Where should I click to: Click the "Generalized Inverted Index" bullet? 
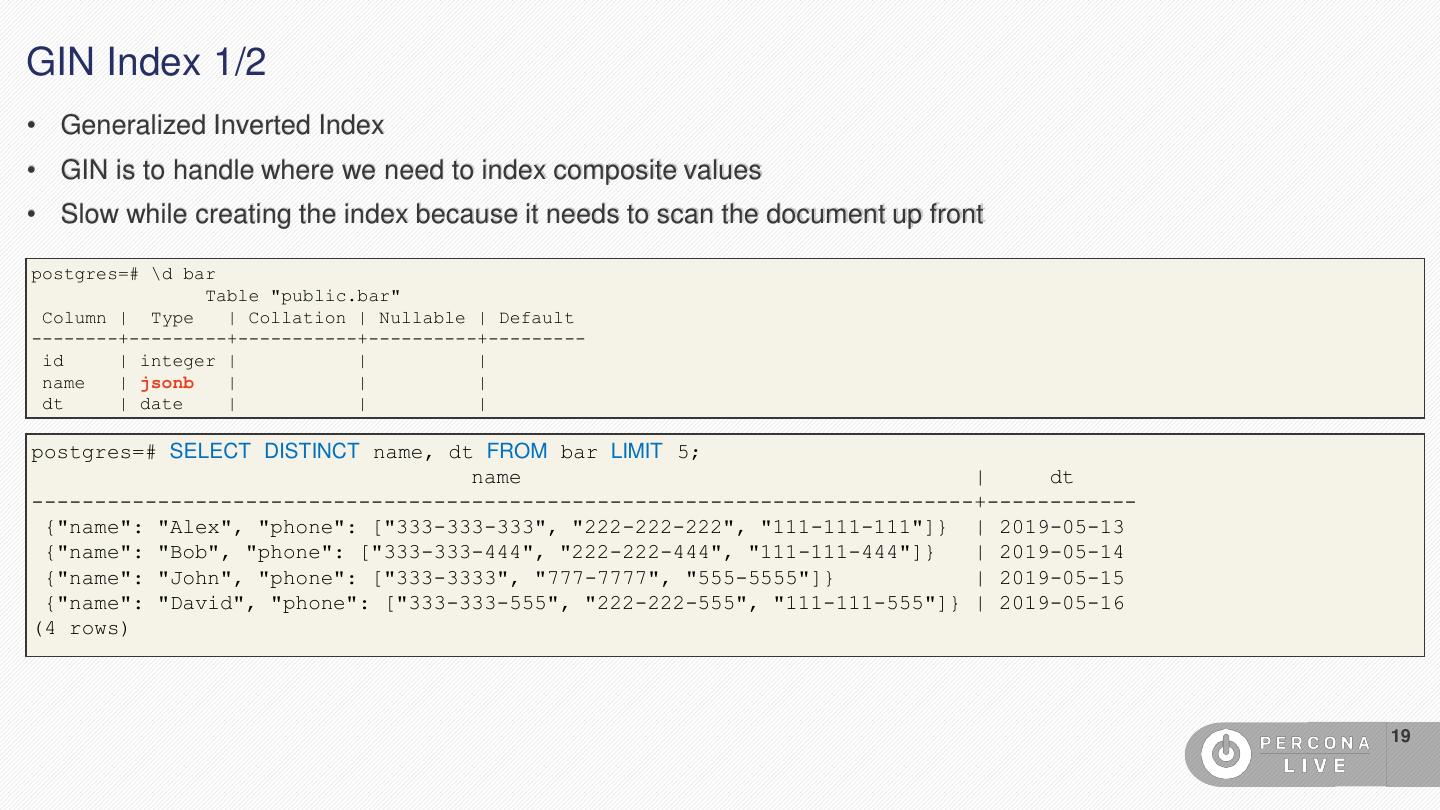[x=222, y=126]
